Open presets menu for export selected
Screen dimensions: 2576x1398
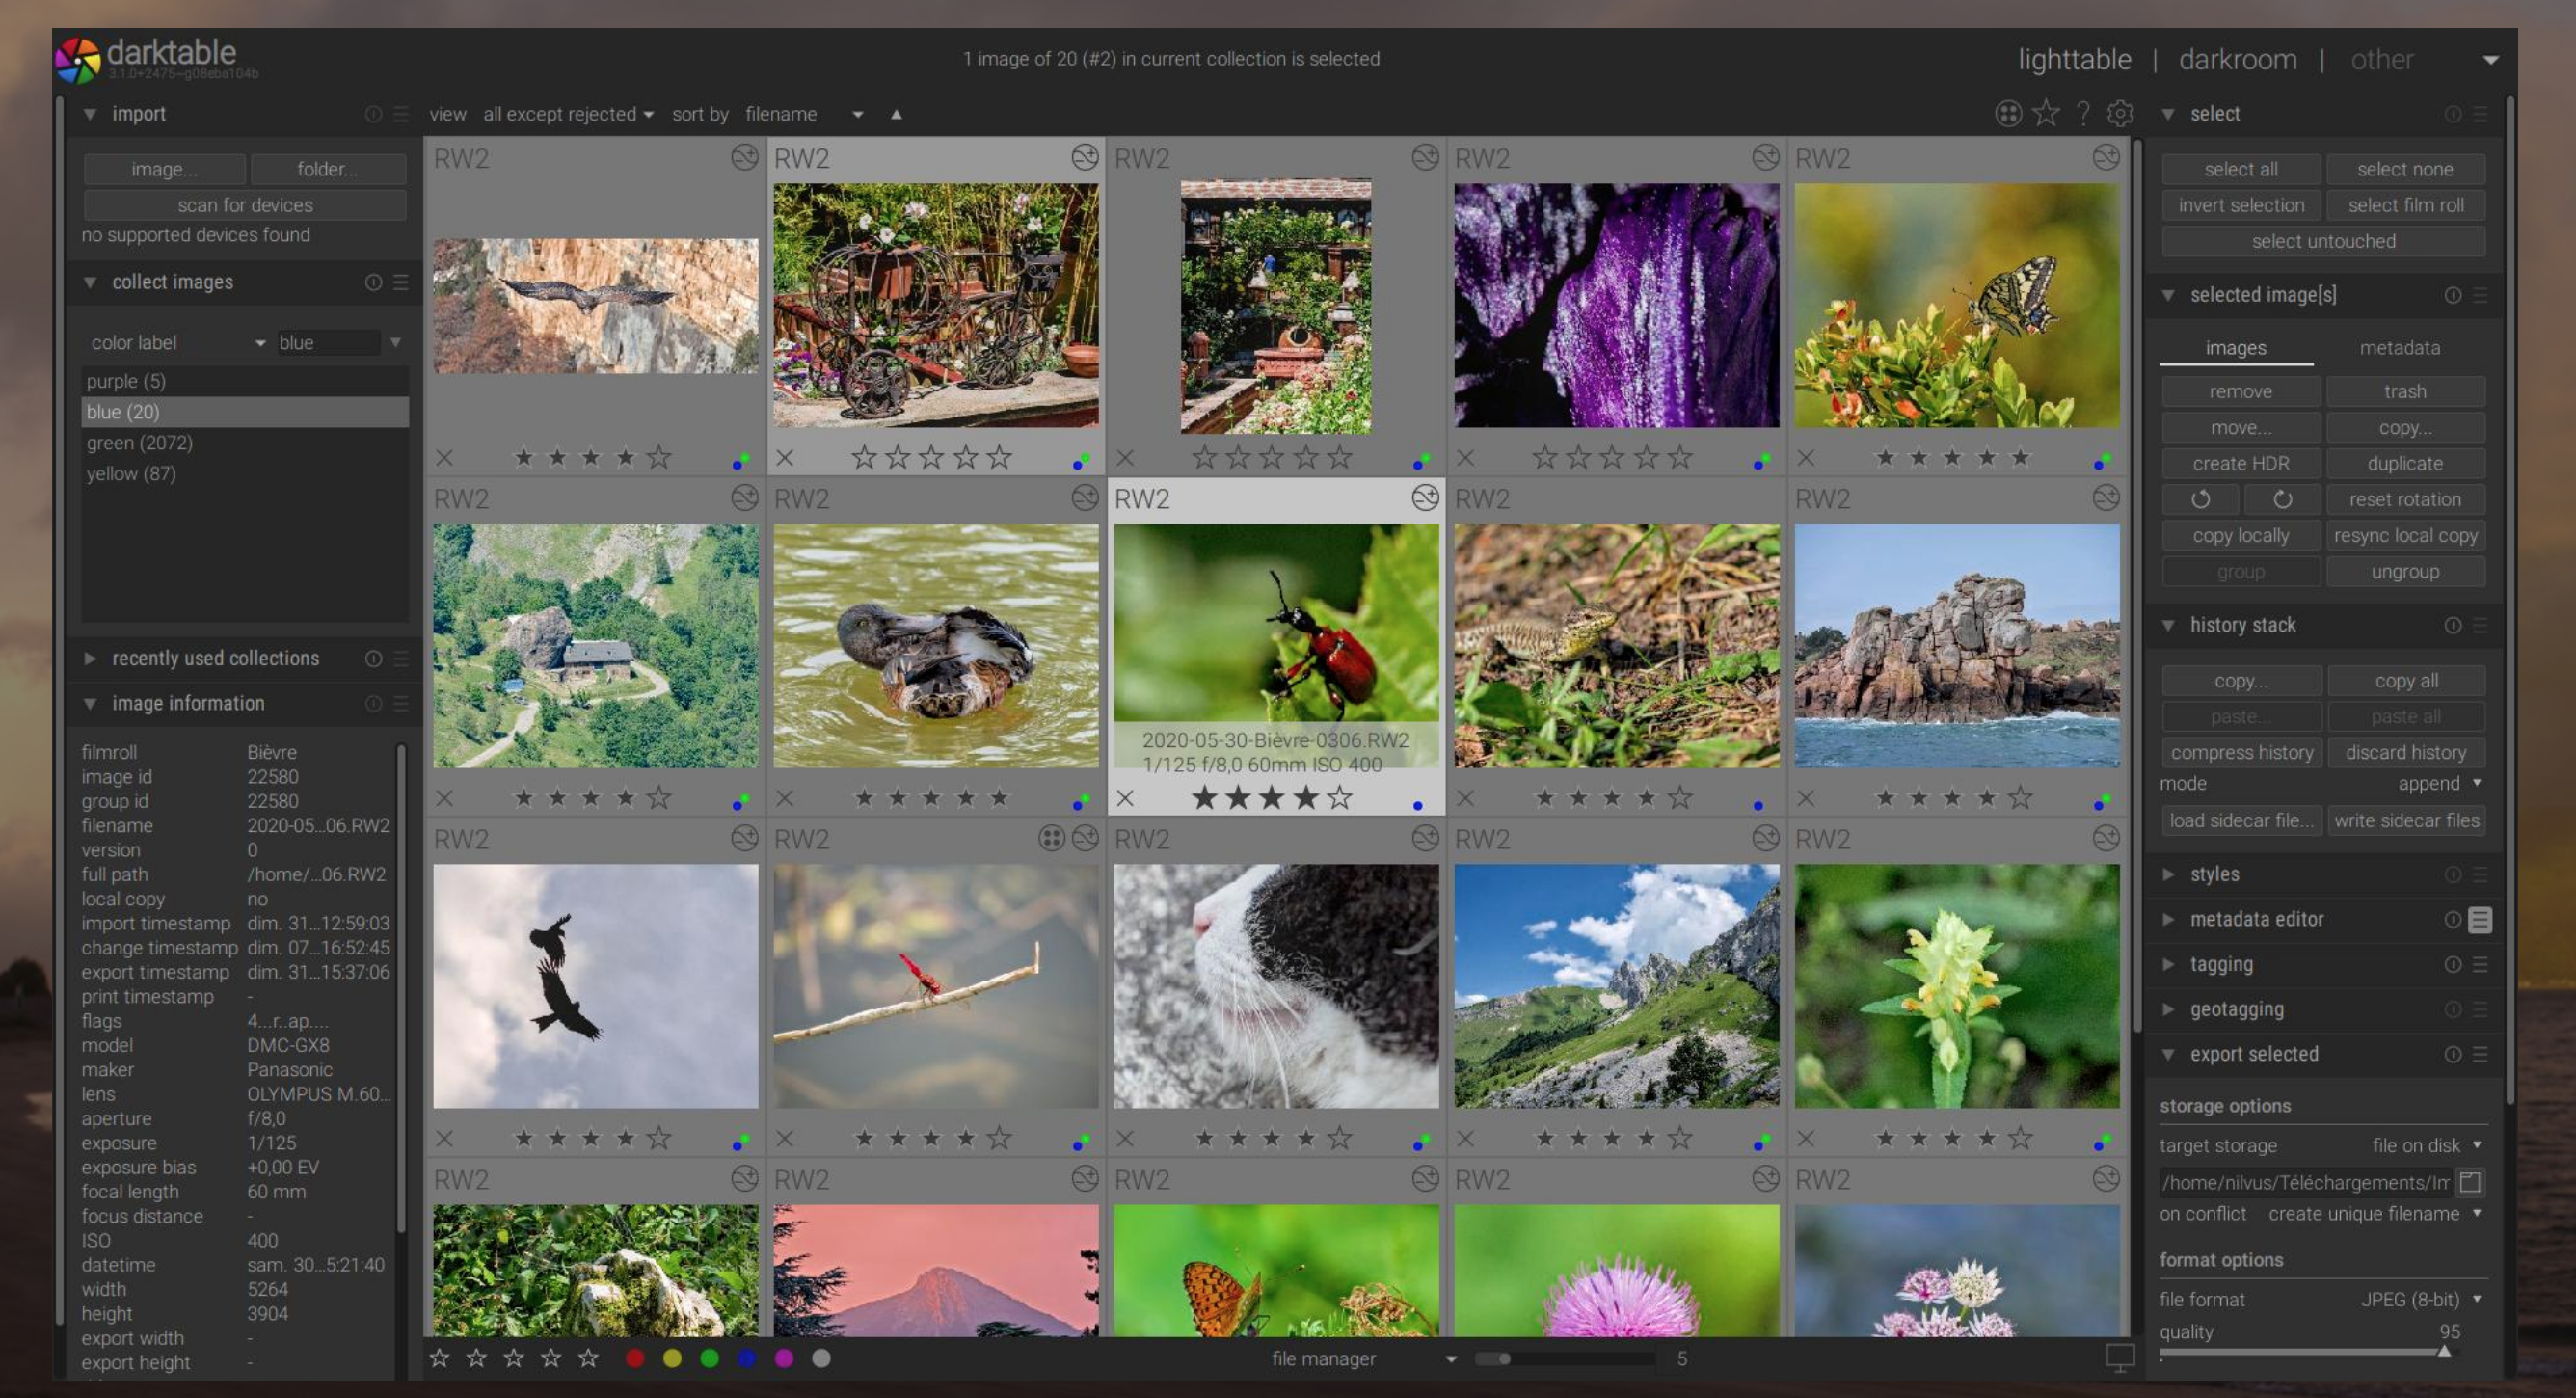pos(2480,1054)
